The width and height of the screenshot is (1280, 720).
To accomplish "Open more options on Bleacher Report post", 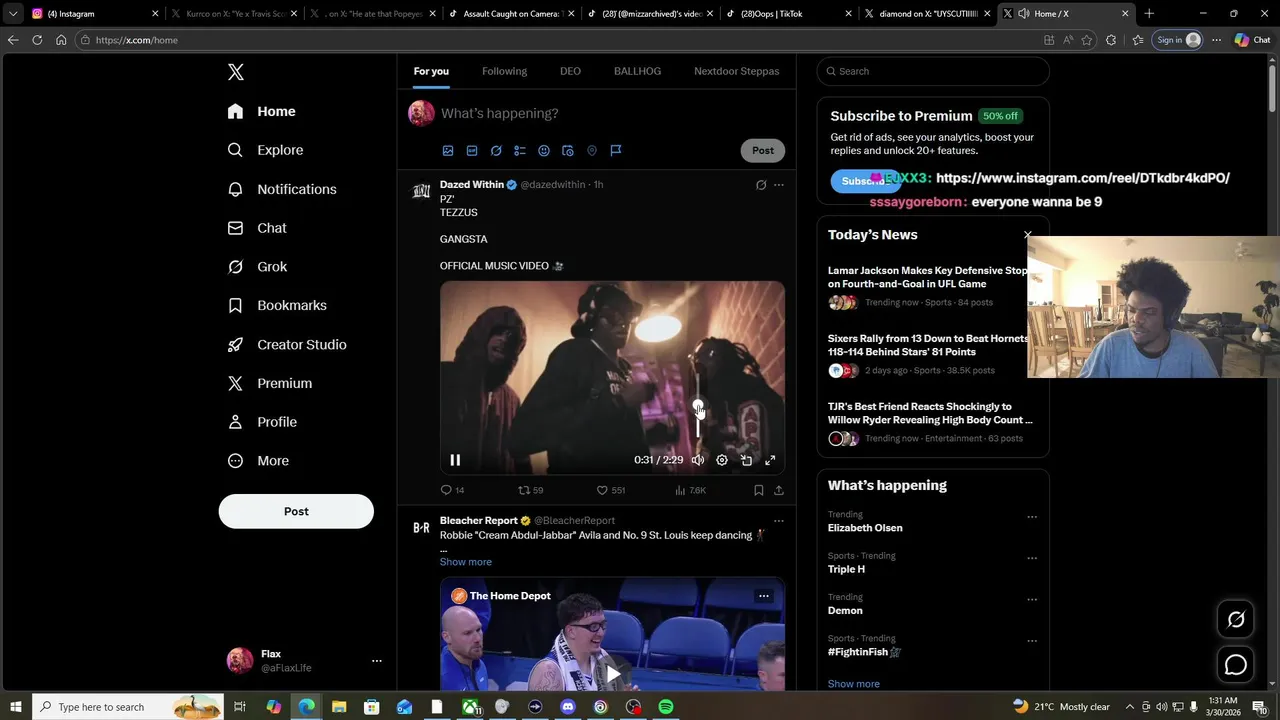I will (x=779, y=521).
